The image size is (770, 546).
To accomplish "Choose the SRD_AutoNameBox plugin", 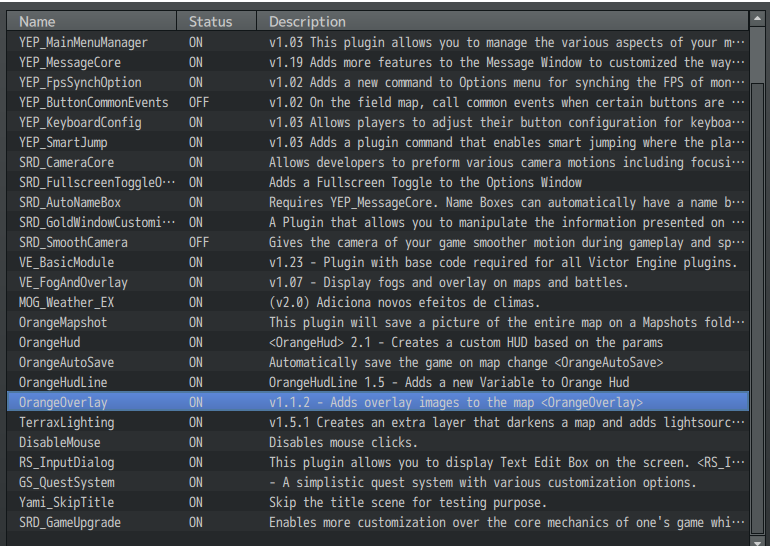I will tap(378, 202).
